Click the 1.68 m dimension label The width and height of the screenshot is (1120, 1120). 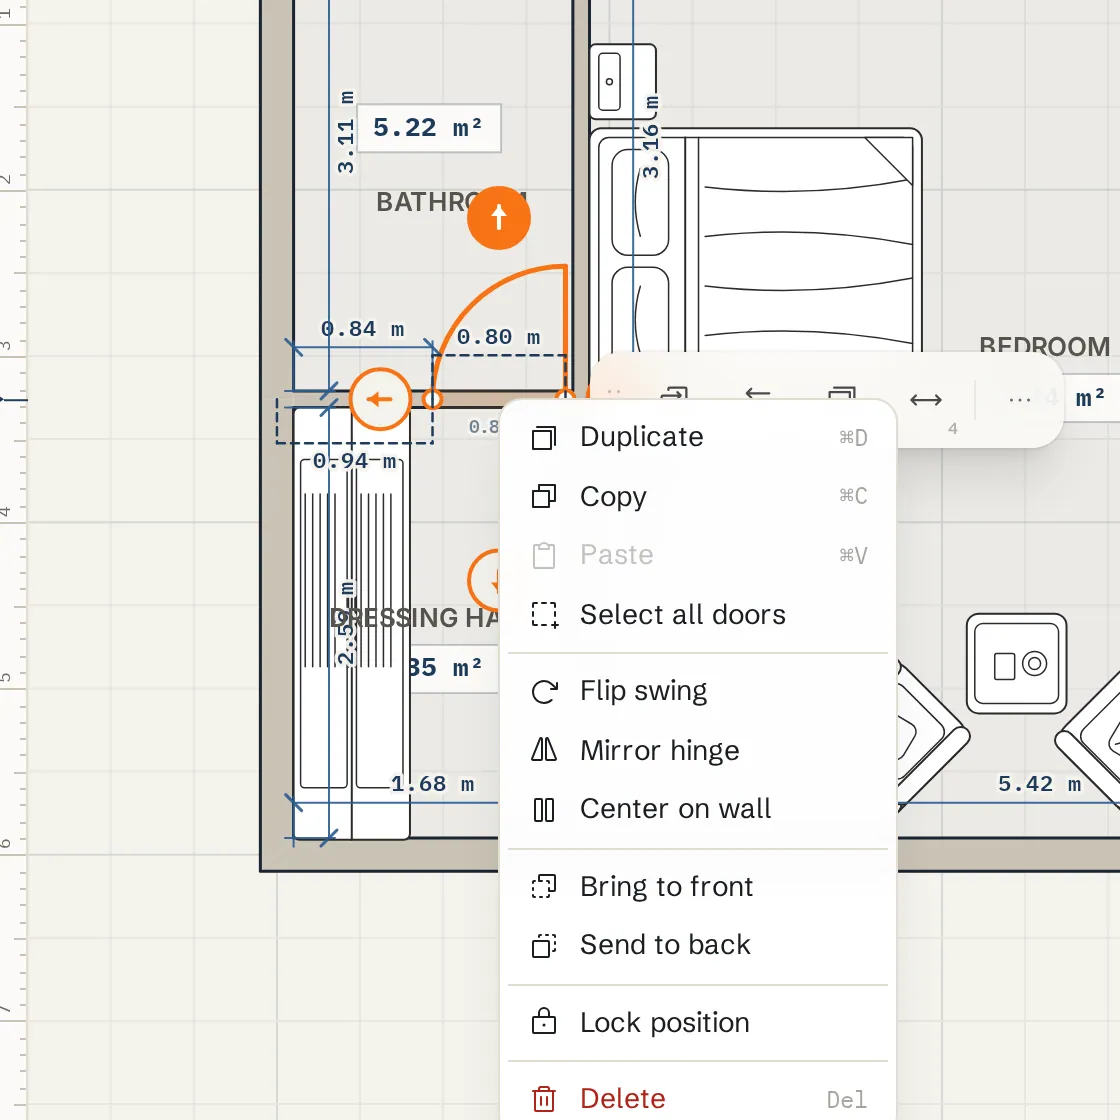click(x=432, y=784)
